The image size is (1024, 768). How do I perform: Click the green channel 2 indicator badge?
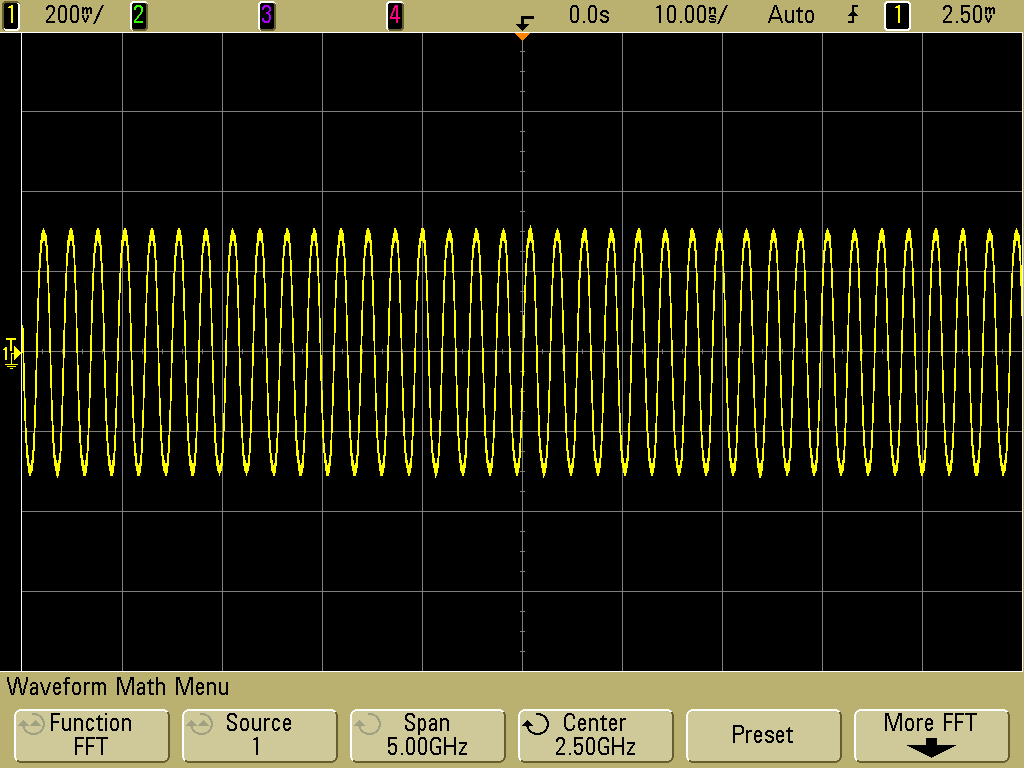coord(138,15)
